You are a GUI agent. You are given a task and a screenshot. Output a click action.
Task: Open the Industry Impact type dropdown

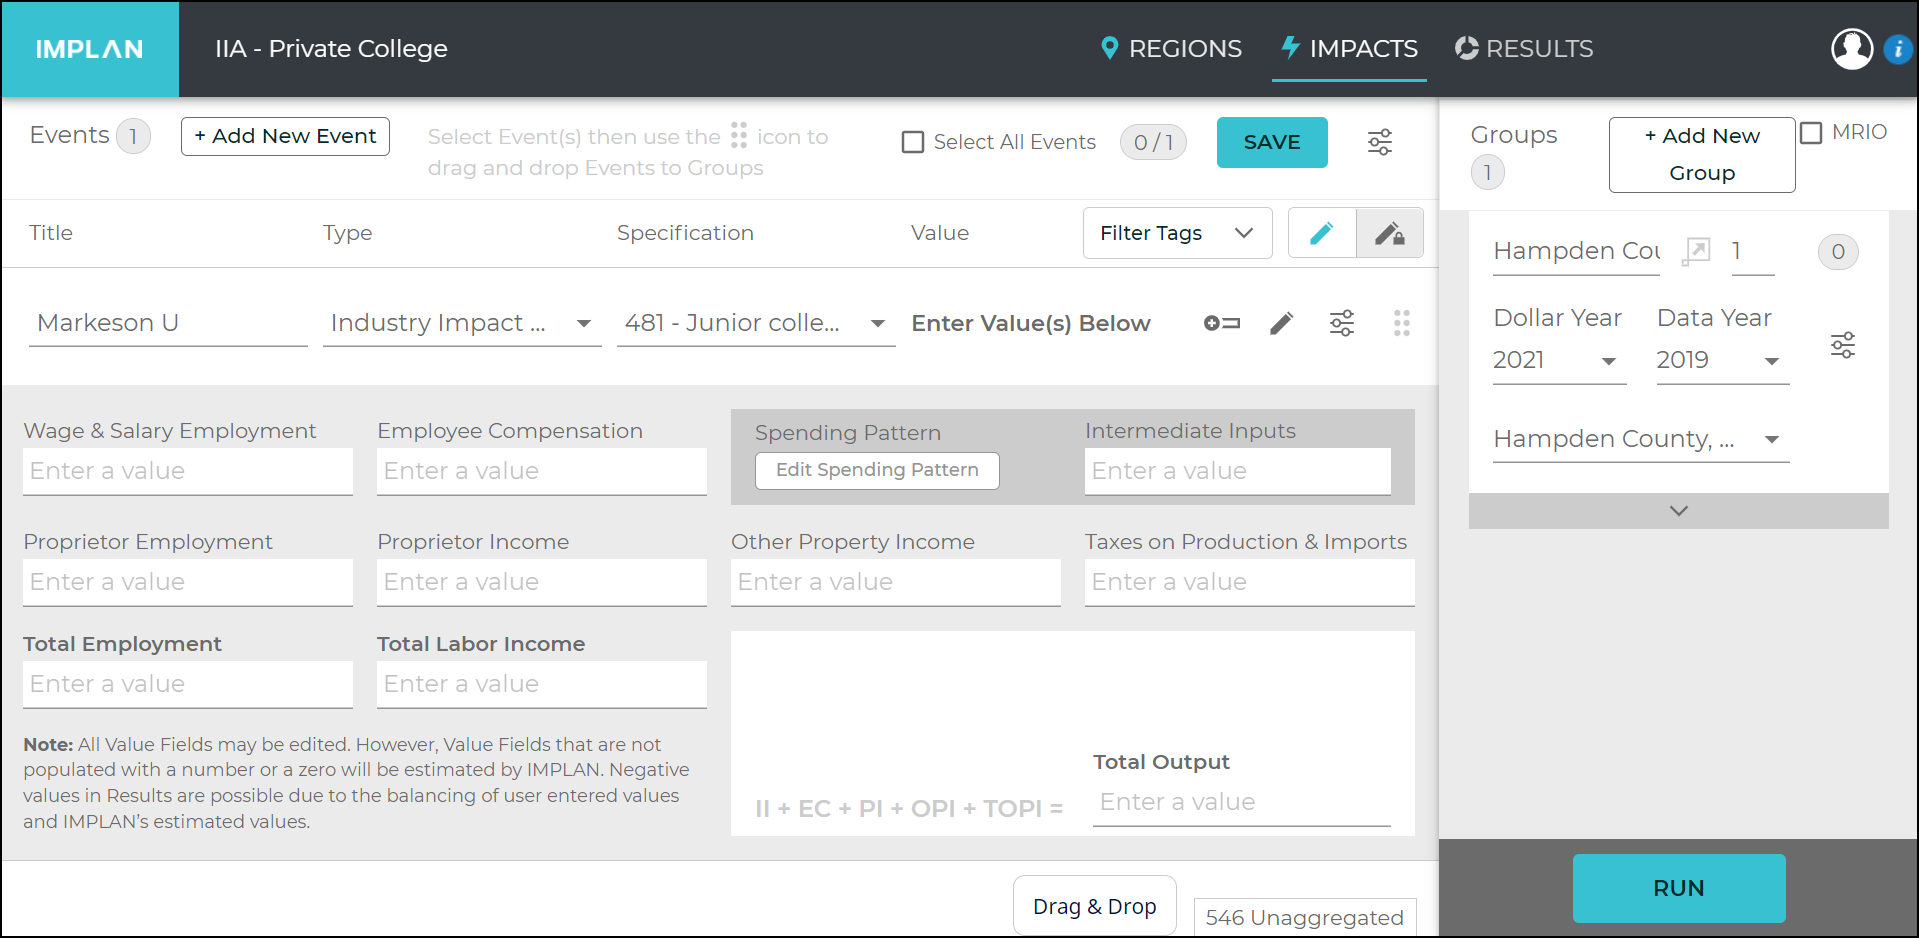click(462, 323)
